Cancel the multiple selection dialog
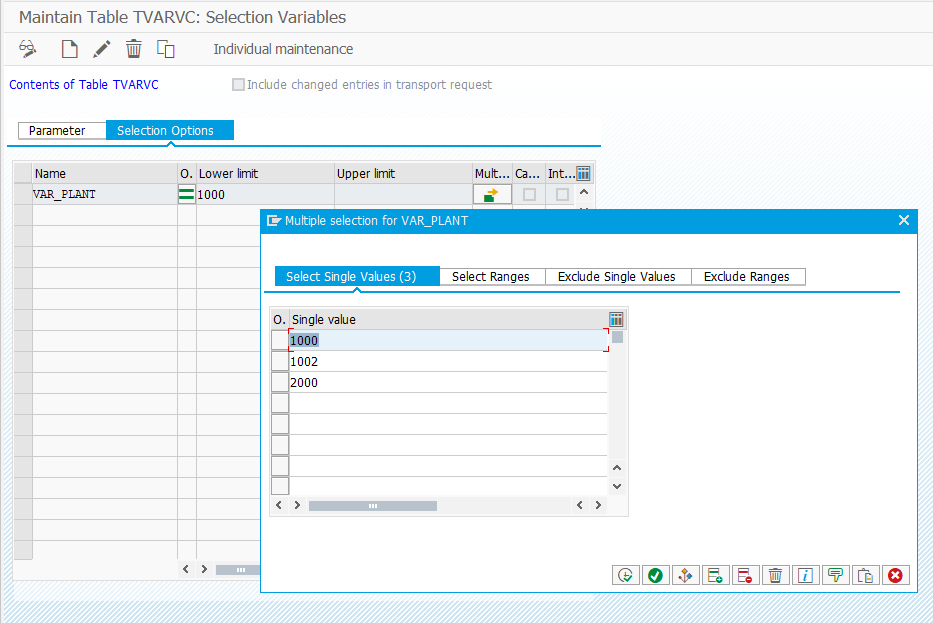 [x=895, y=575]
